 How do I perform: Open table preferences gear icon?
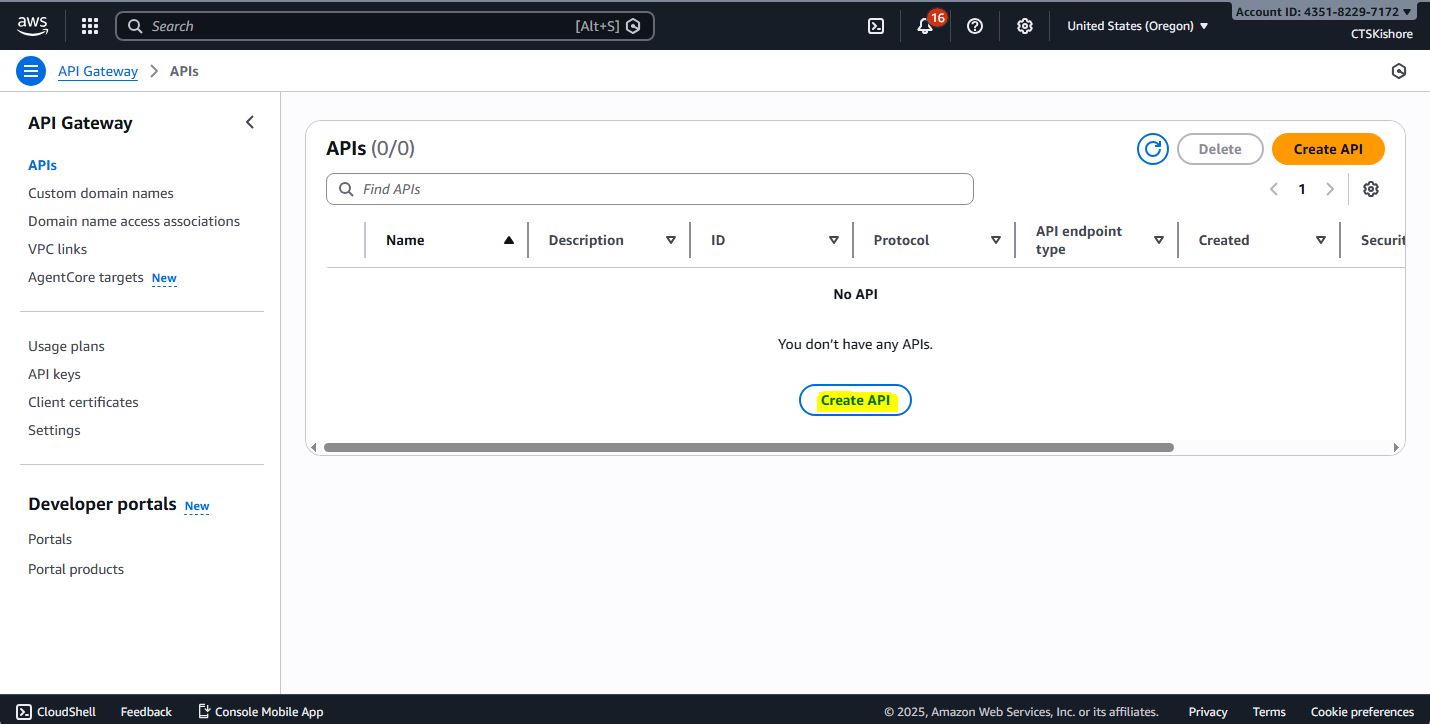(1371, 189)
